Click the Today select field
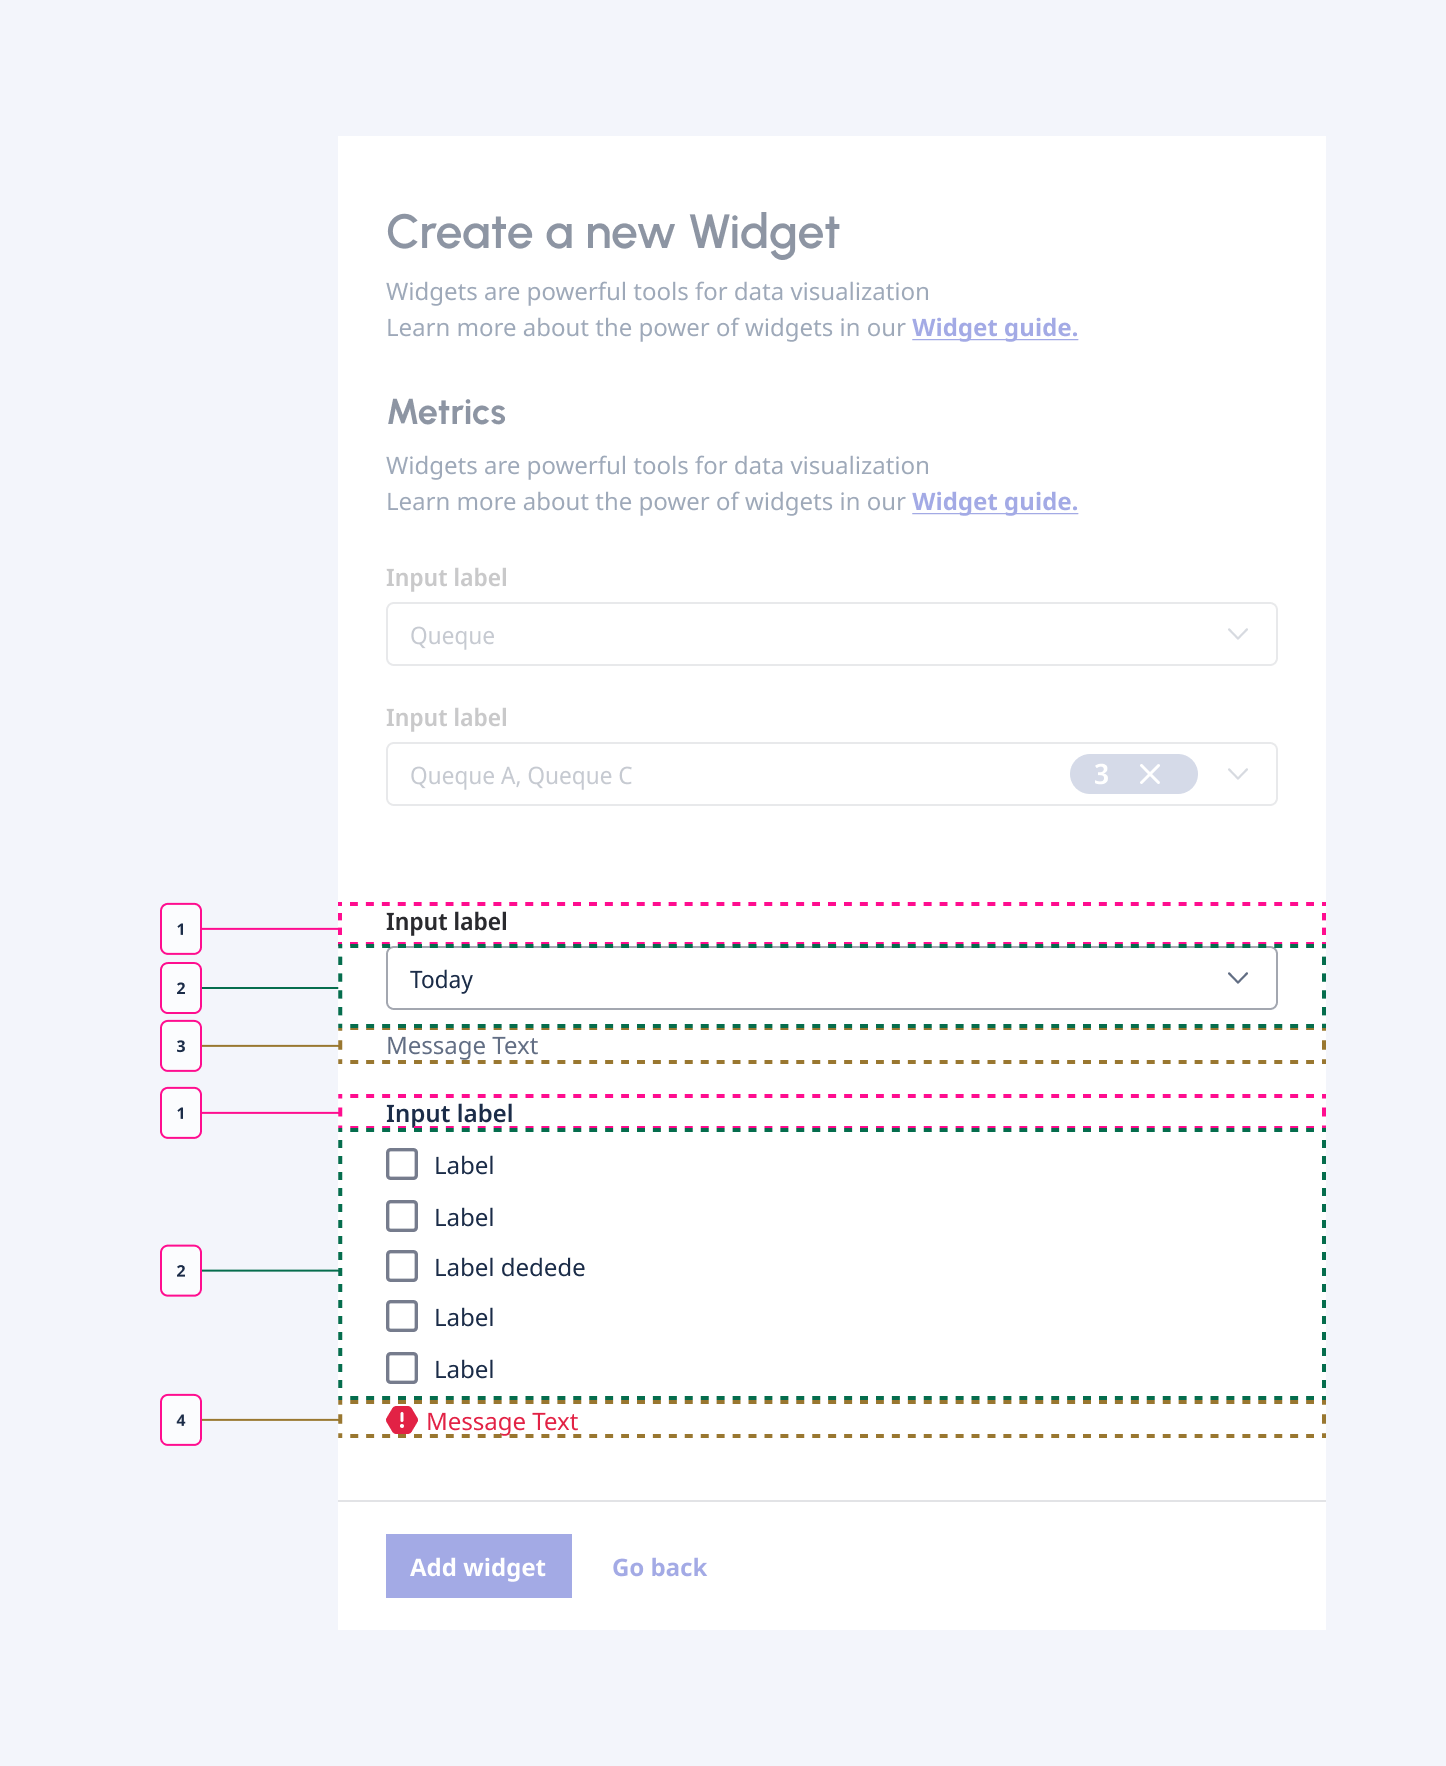 [800, 978]
